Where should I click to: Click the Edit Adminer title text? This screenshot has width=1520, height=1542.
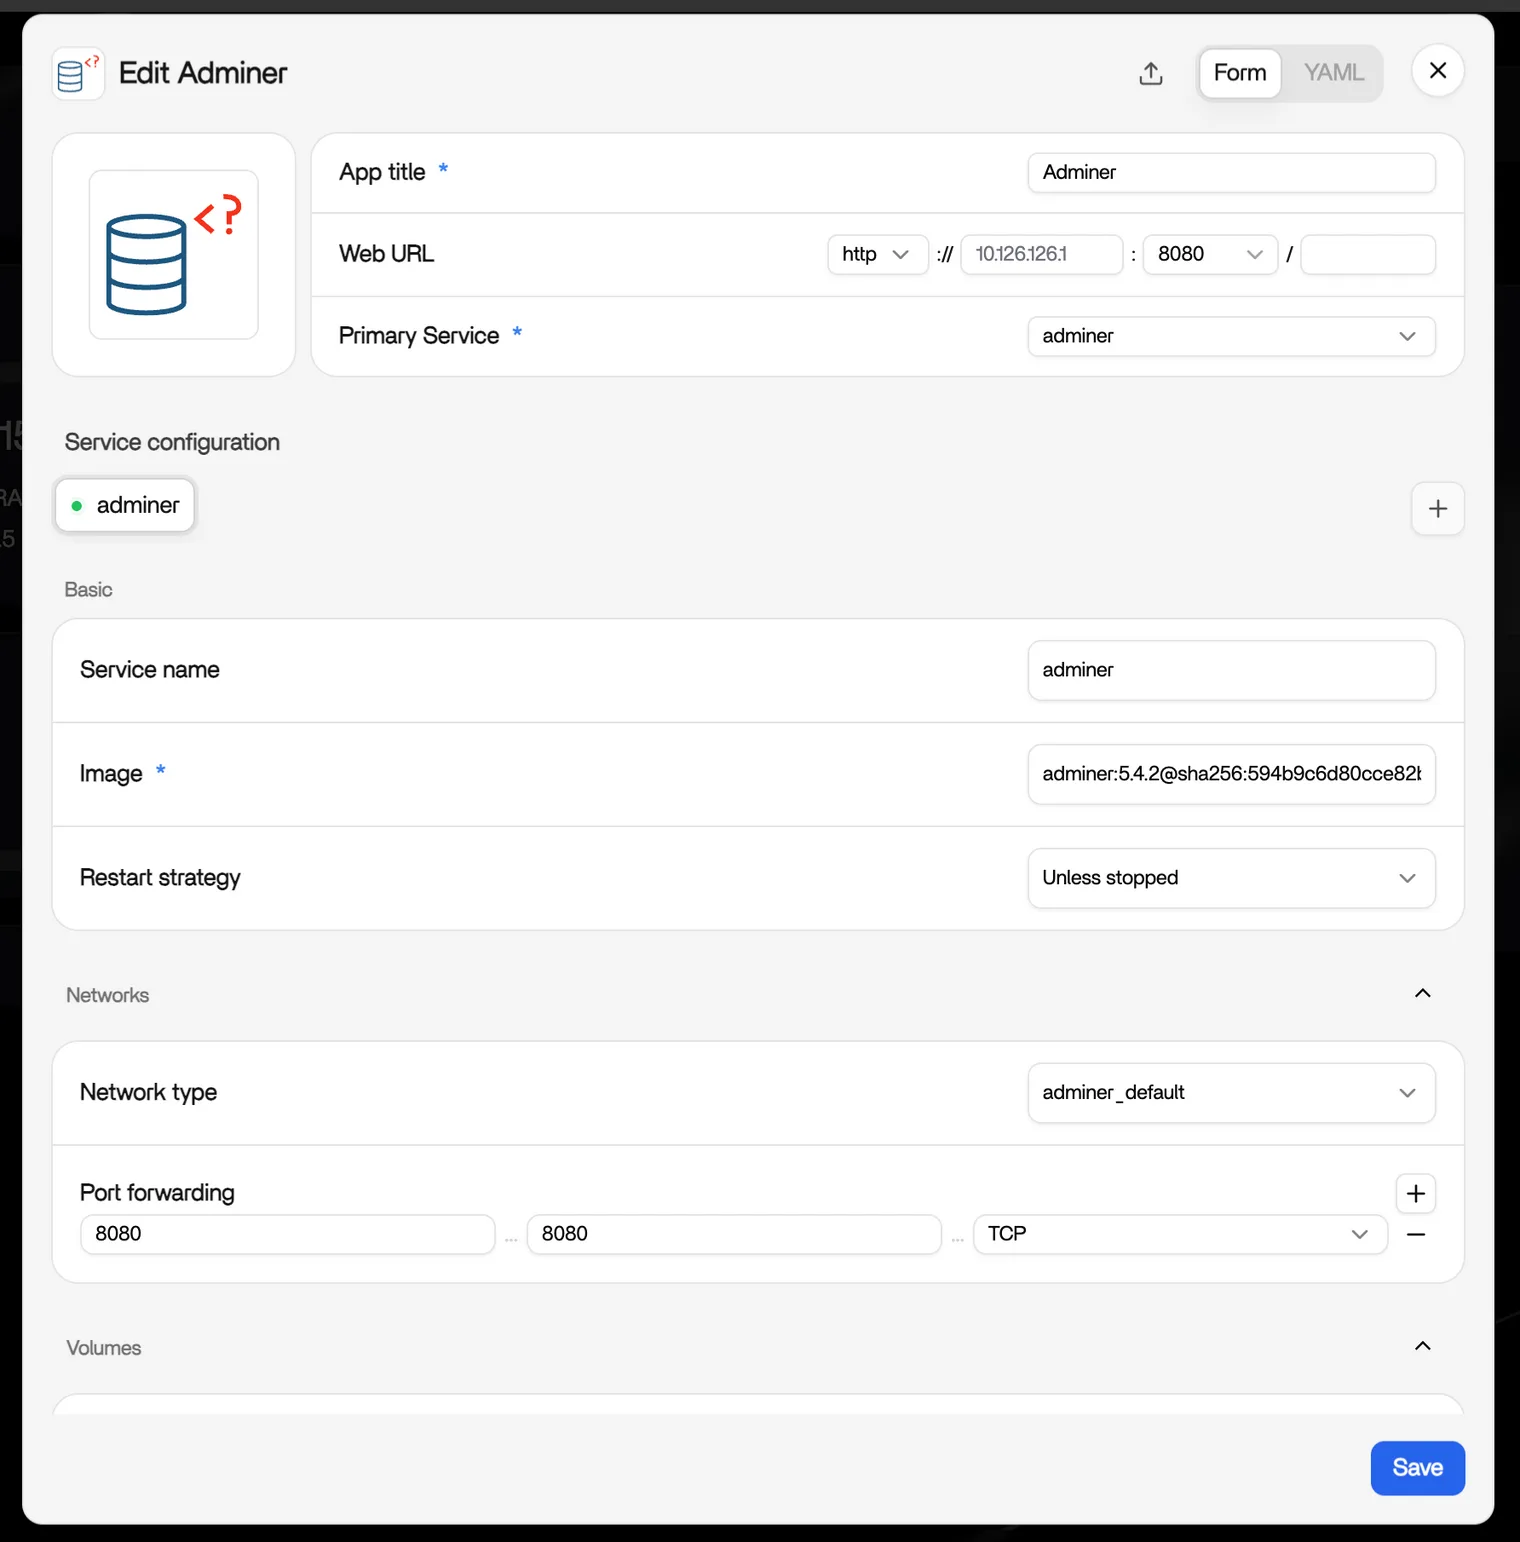[203, 73]
